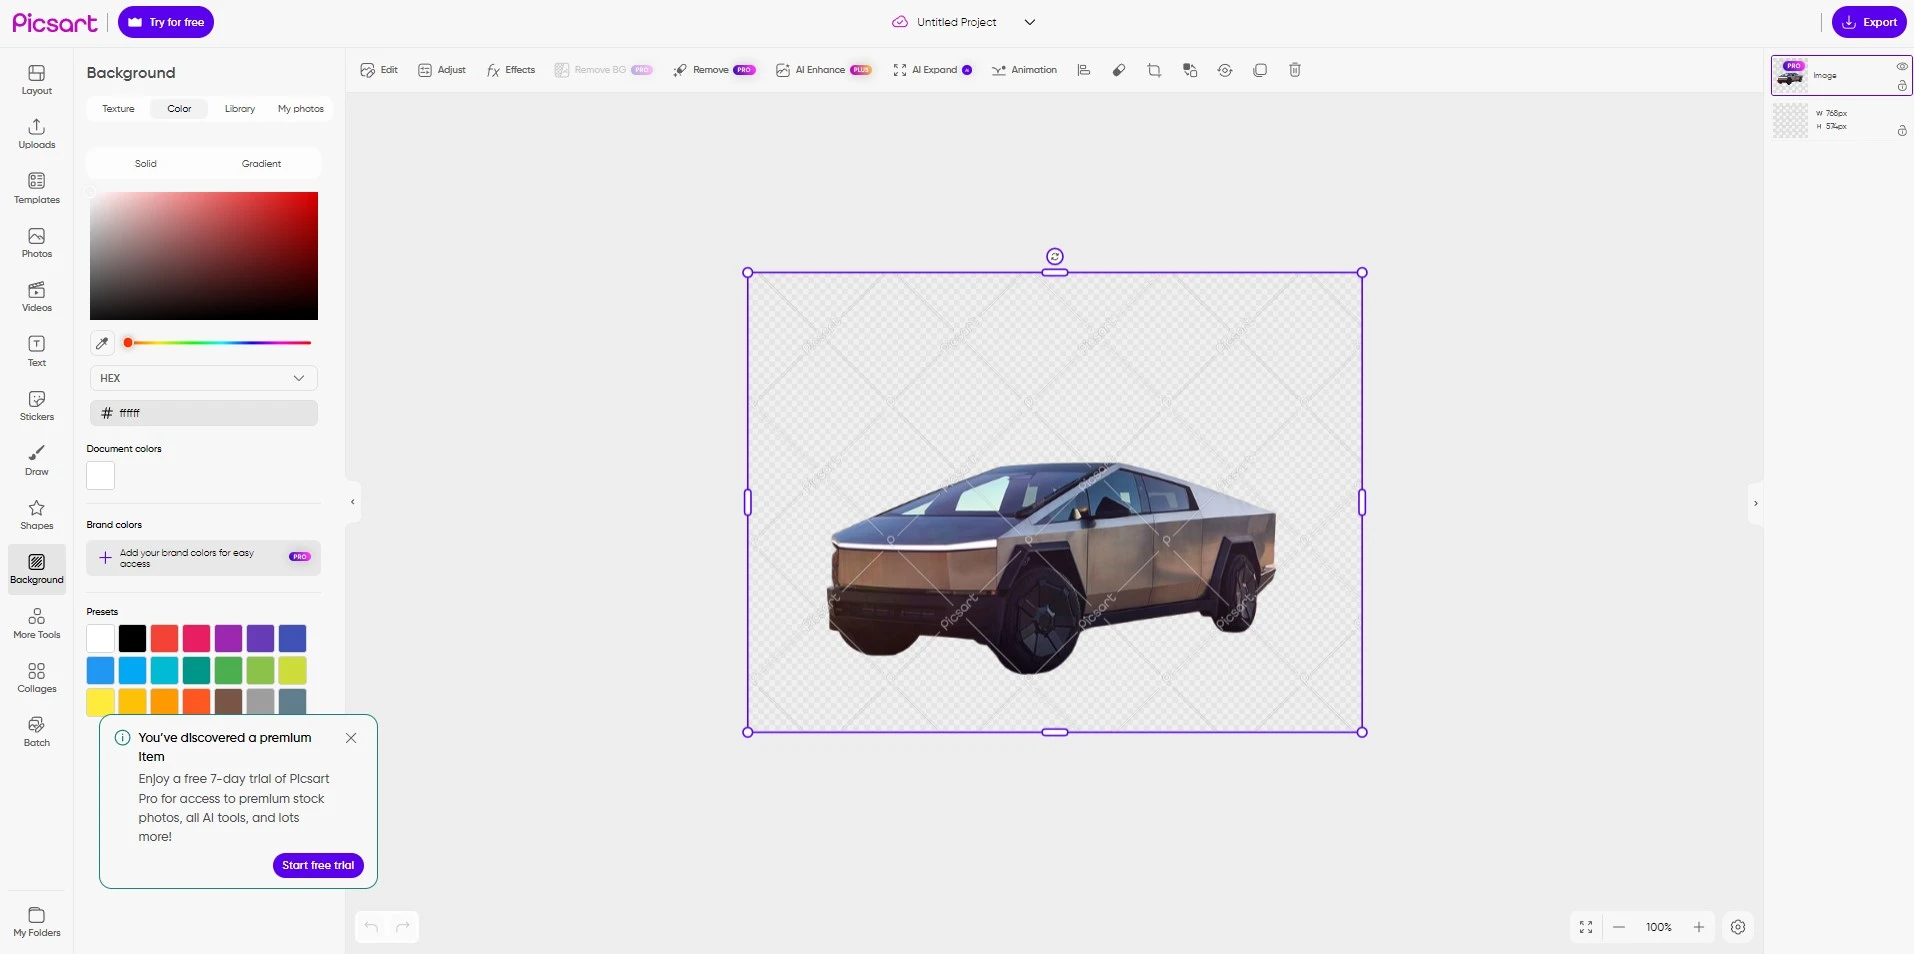Open canvas settings gear
Viewport: 1914px width, 954px height.
pos(1738,927)
